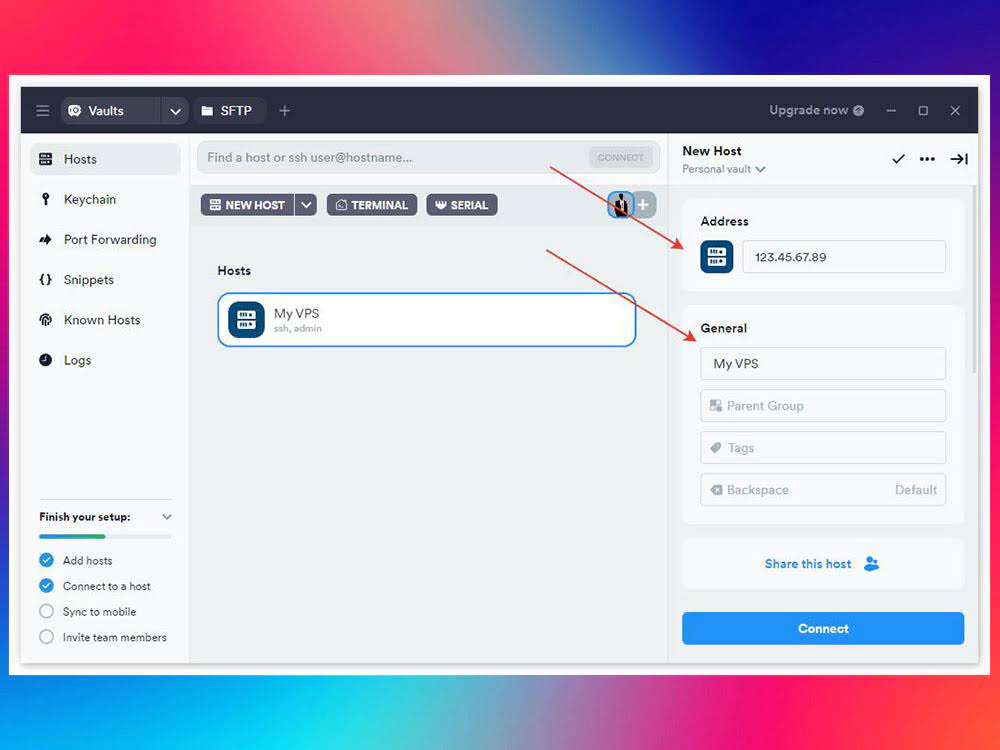
Task: Click the Hosts server icon in sidebar
Action: [x=45, y=159]
